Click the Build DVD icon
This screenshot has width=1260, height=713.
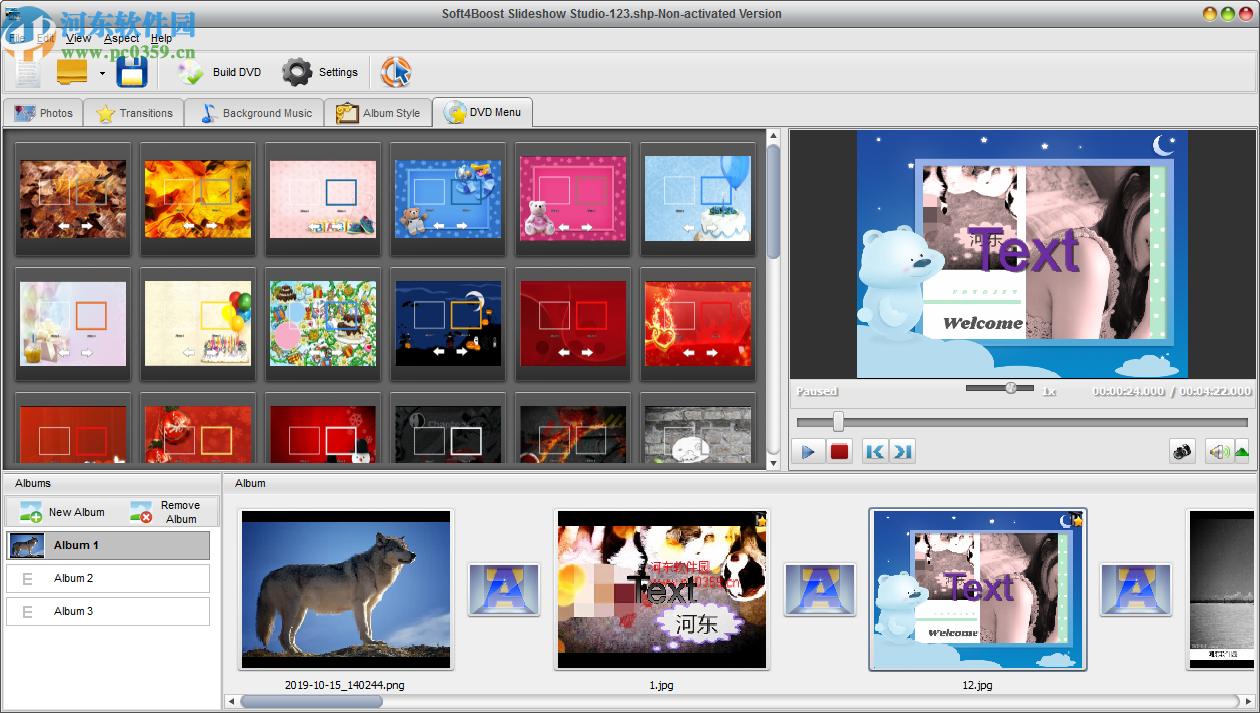tap(190, 71)
